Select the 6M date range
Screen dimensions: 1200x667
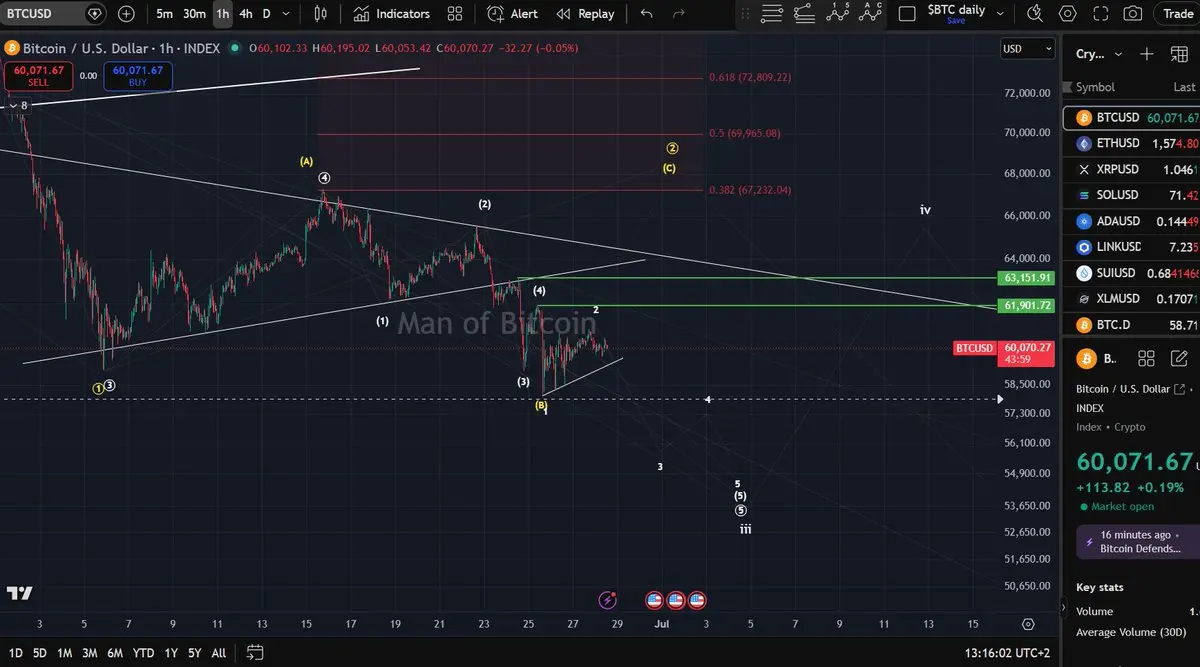(115, 653)
